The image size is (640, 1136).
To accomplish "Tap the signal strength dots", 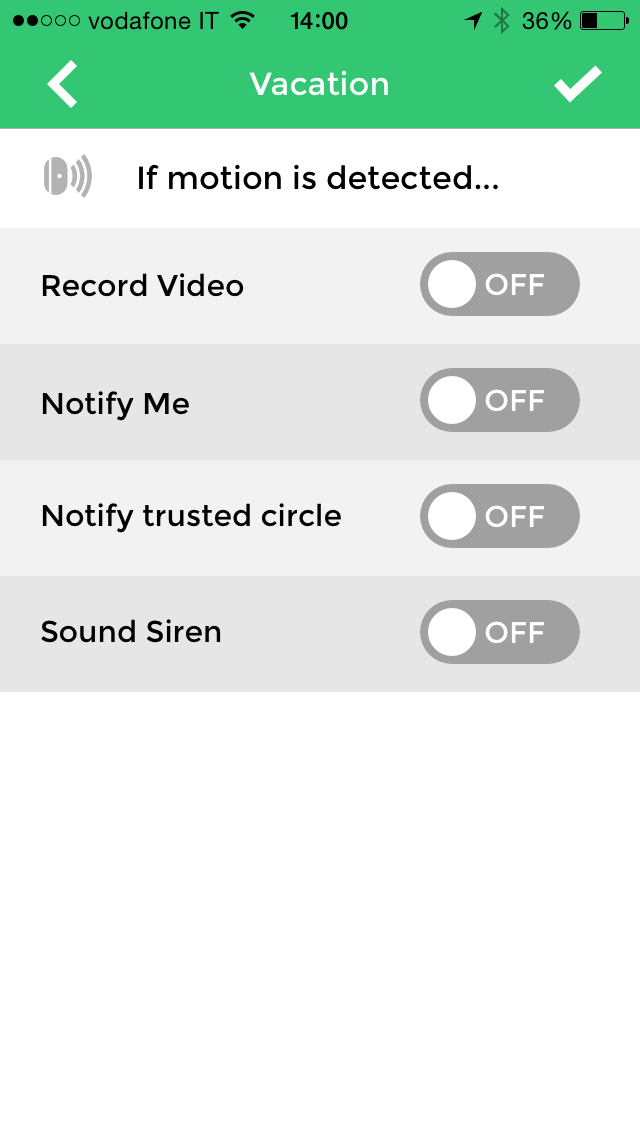I will pyautogui.click(x=48, y=21).
